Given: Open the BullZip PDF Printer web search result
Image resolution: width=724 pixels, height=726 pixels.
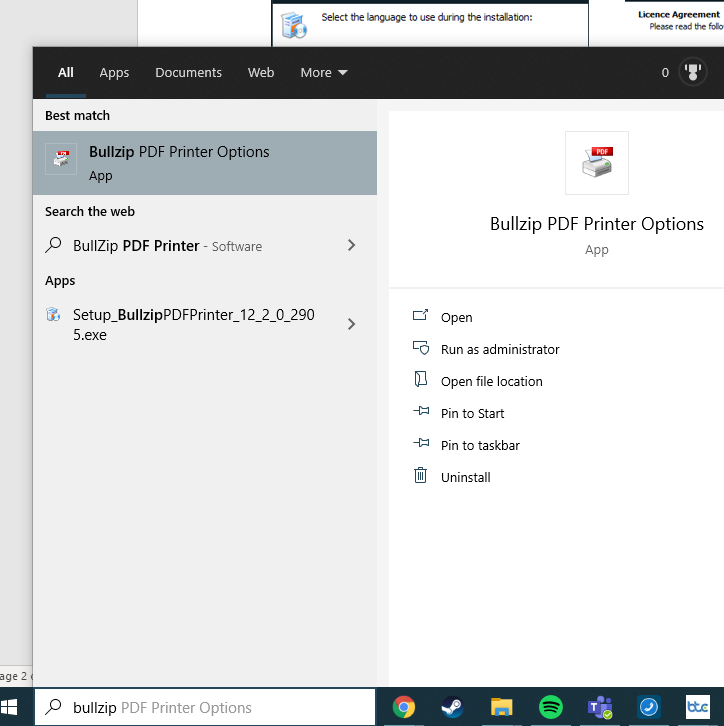Looking at the screenshot, I should pyautogui.click(x=205, y=245).
